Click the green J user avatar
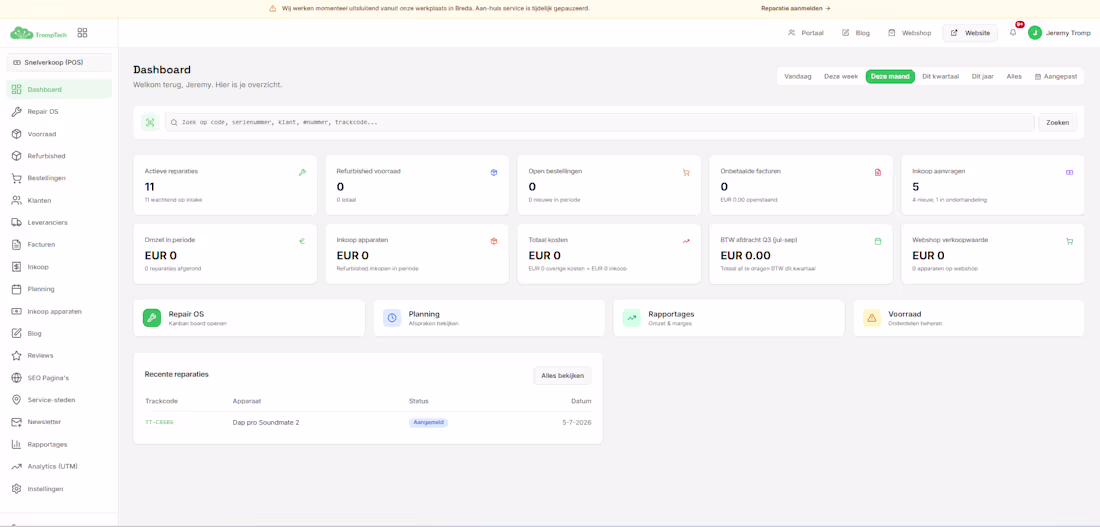 [1035, 33]
